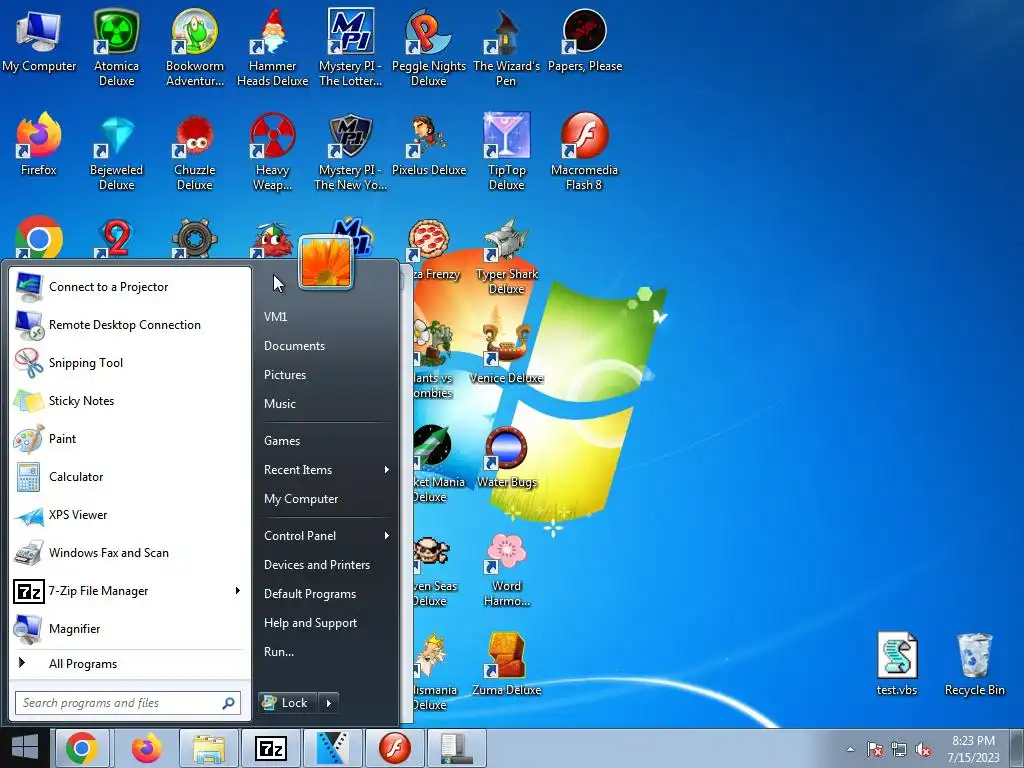Expand 7-Zip File Manager jump list arrow
Screen dimensions: 1024x768
238,590
